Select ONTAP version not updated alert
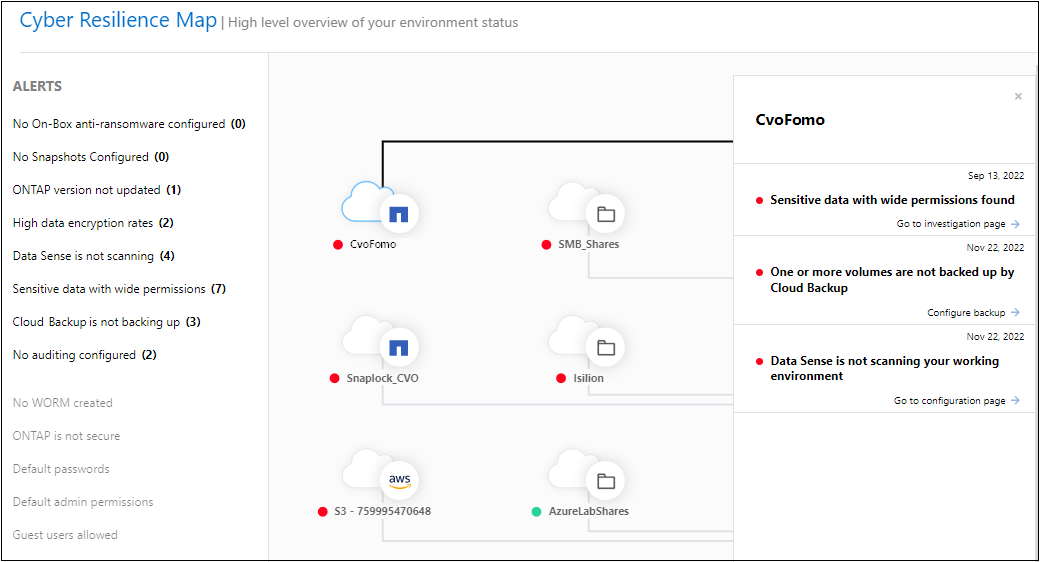Viewport: 1040px width, 562px height. (x=97, y=190)
